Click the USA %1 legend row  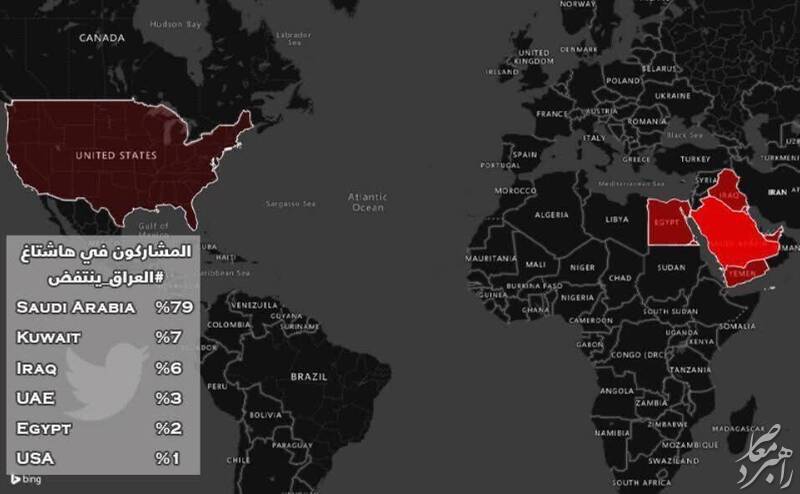[98, 458]
